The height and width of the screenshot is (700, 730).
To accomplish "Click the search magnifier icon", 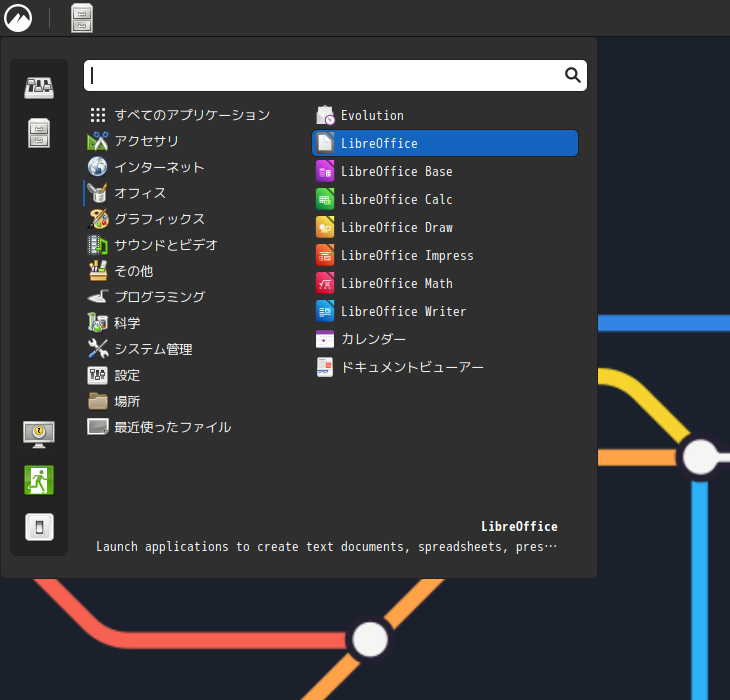I will click(572, 75).
